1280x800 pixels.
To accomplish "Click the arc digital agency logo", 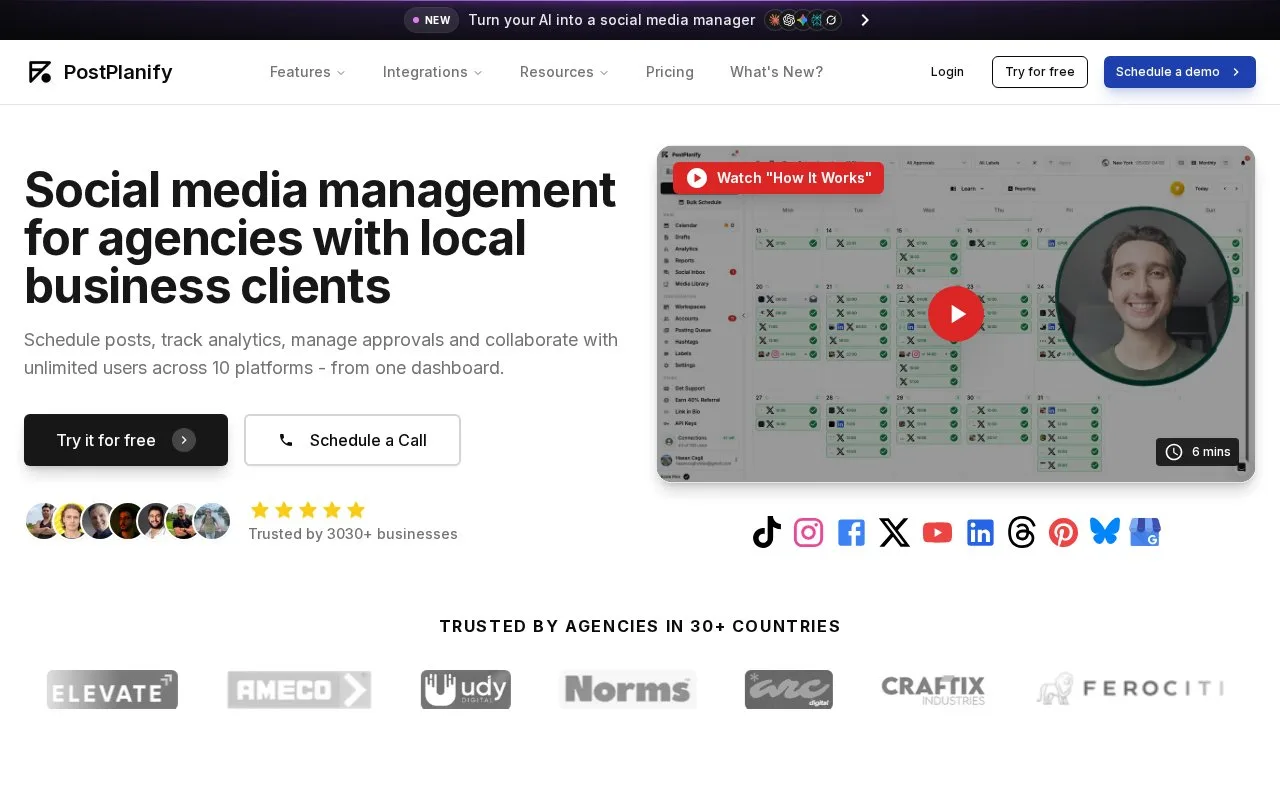I will 789,690.
